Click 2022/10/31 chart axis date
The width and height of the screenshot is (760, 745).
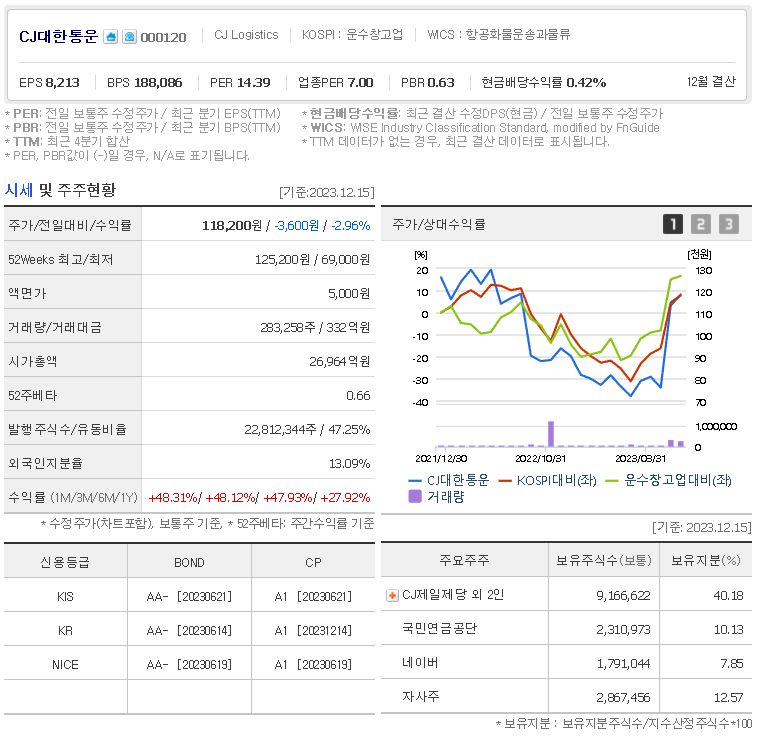click(540, 459)
